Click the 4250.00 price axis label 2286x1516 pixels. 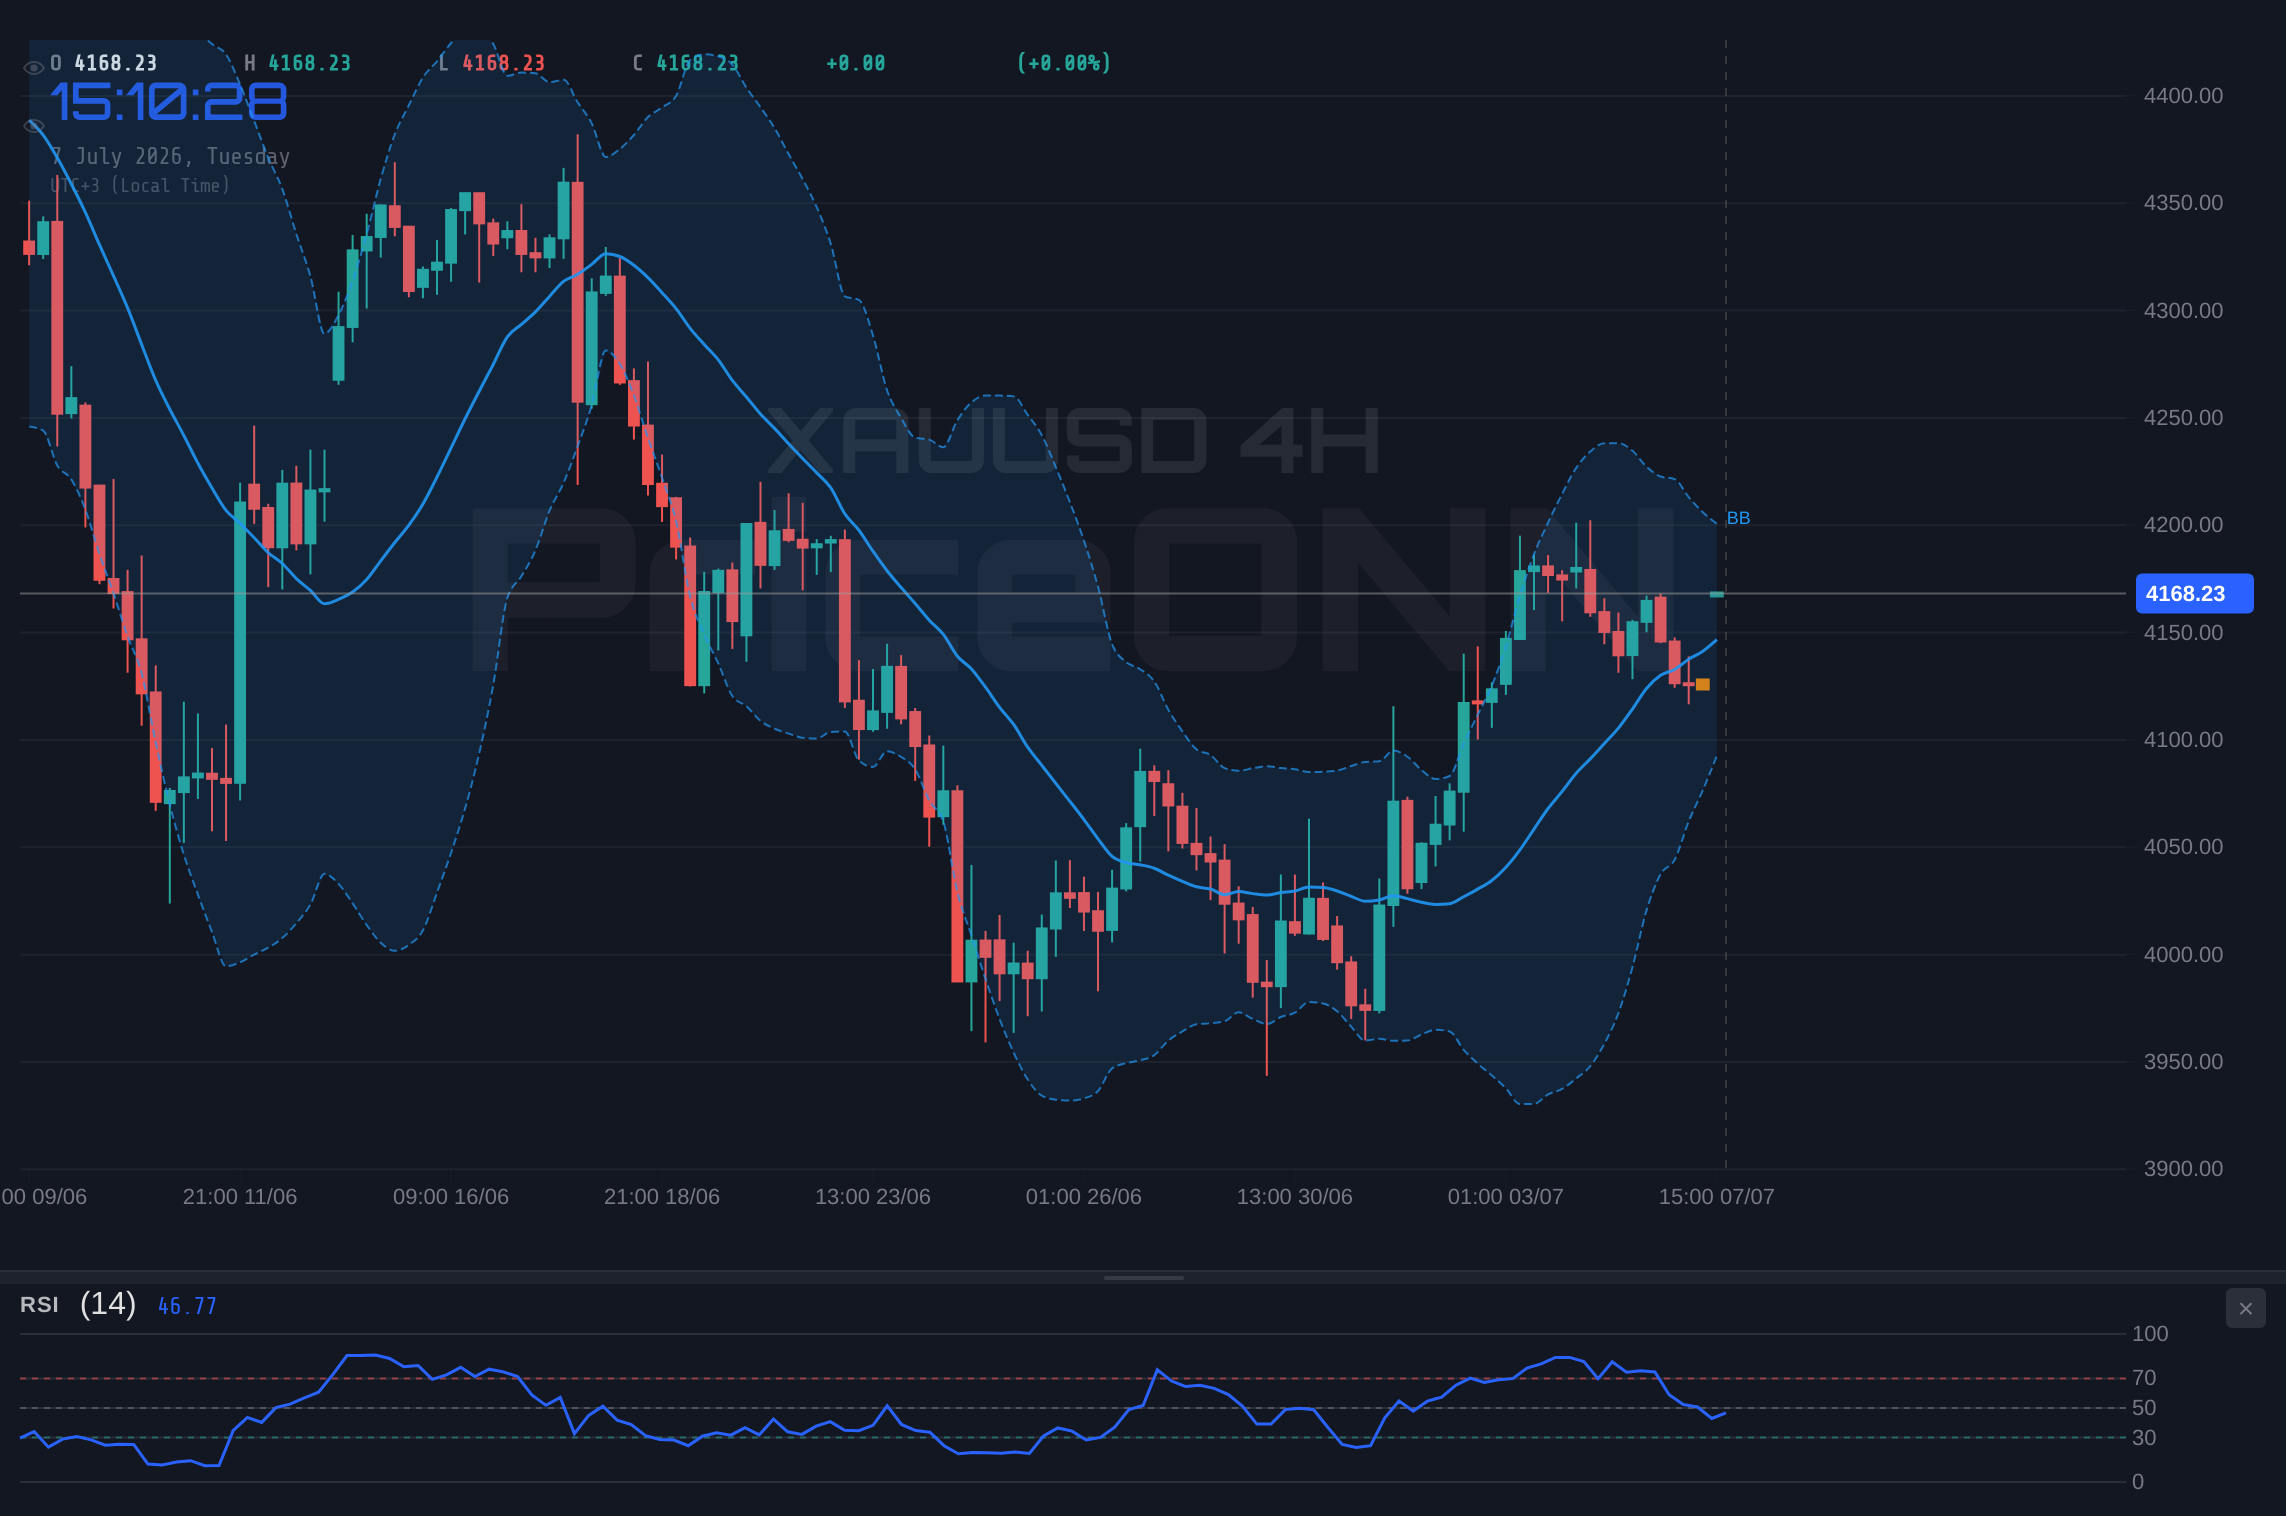tap(2183, 418)
